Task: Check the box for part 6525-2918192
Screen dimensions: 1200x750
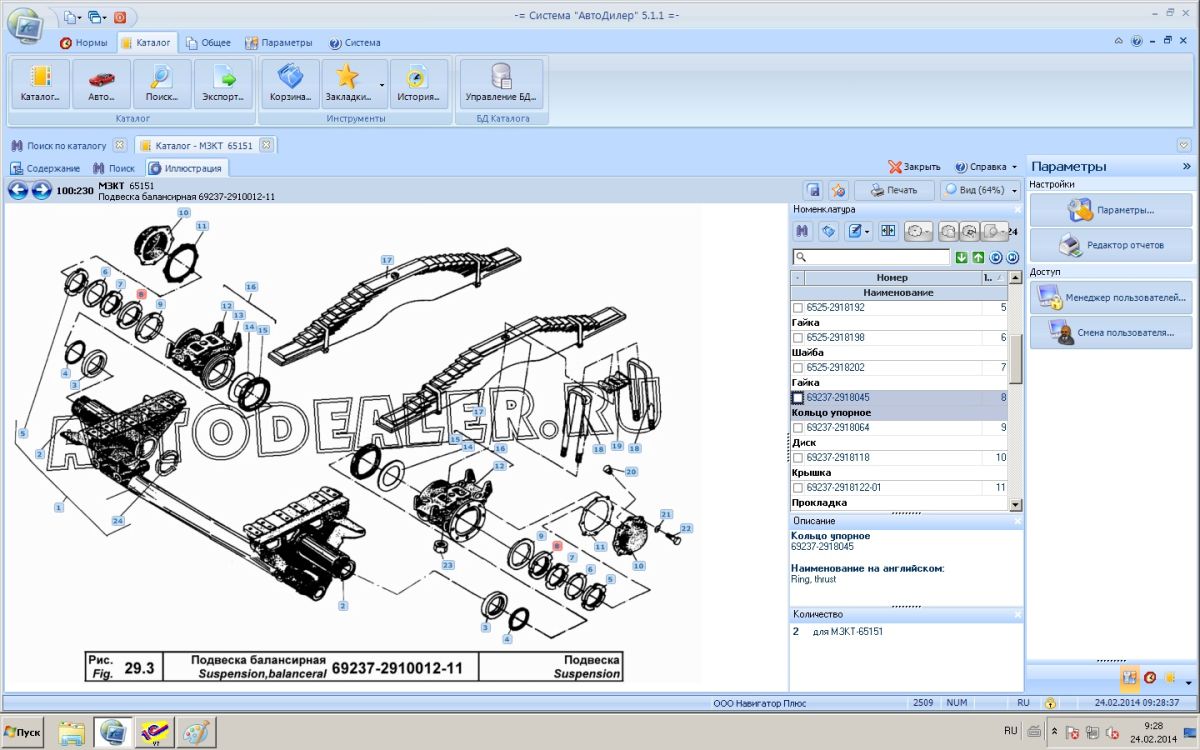Action: [x=798, y=308]
